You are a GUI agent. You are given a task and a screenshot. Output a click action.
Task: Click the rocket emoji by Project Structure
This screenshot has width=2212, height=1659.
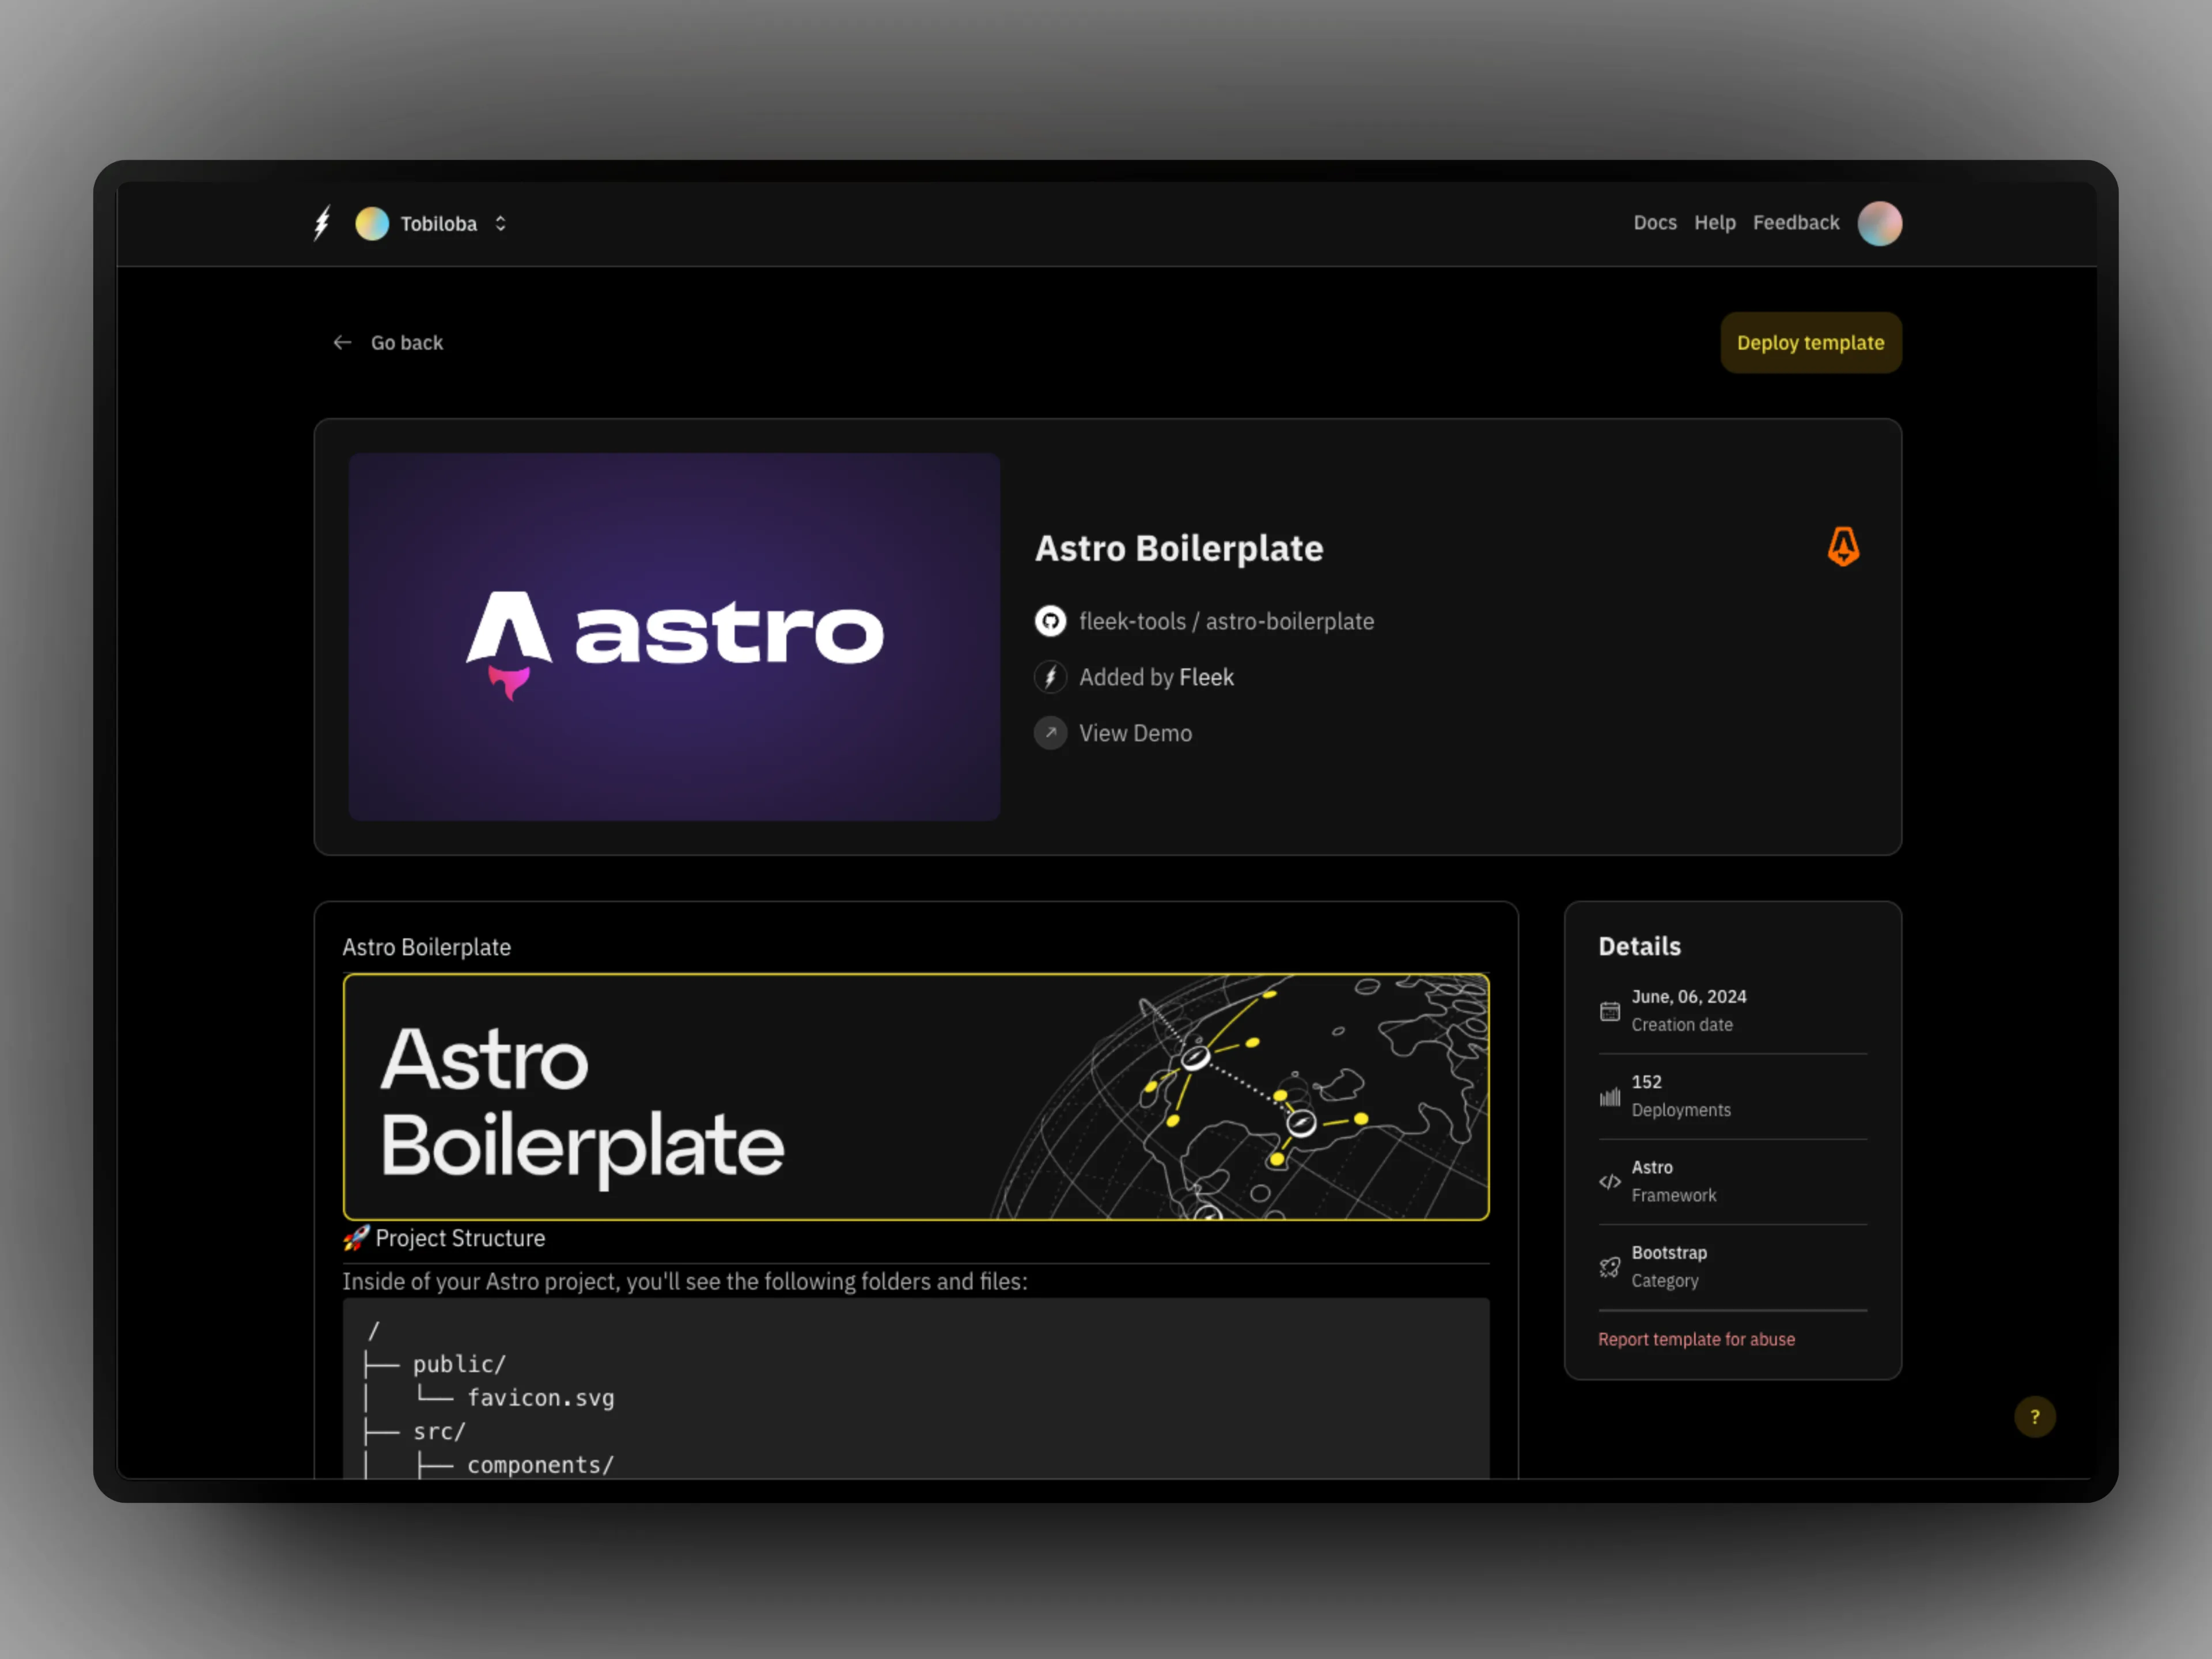pos(356,1238)
